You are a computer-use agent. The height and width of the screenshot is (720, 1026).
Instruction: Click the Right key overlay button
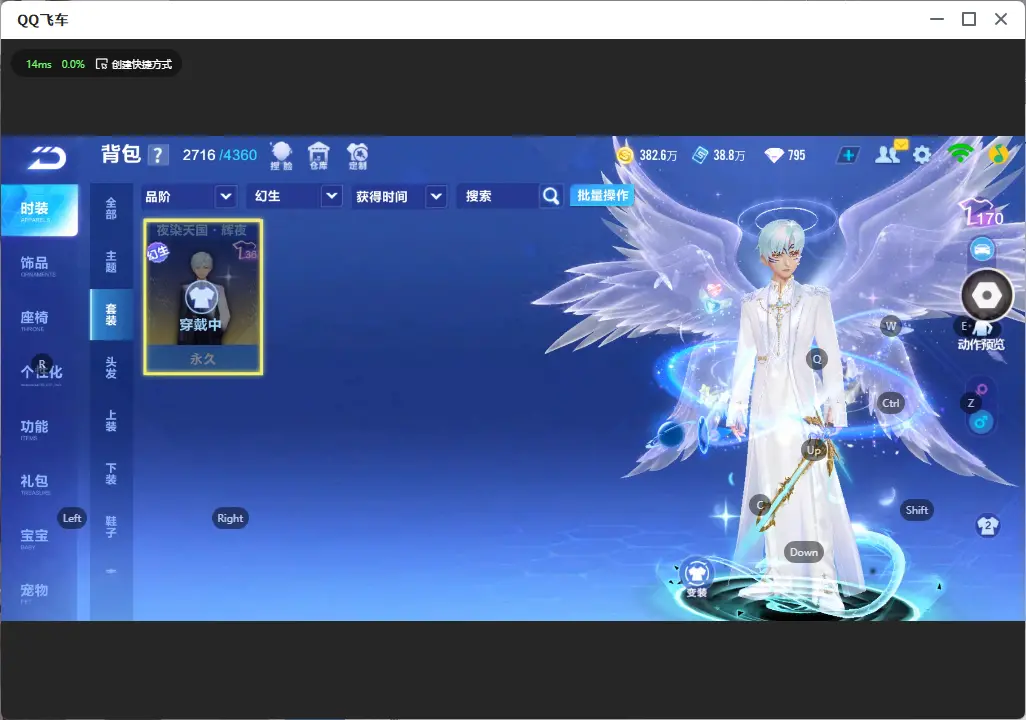[230, 518]
